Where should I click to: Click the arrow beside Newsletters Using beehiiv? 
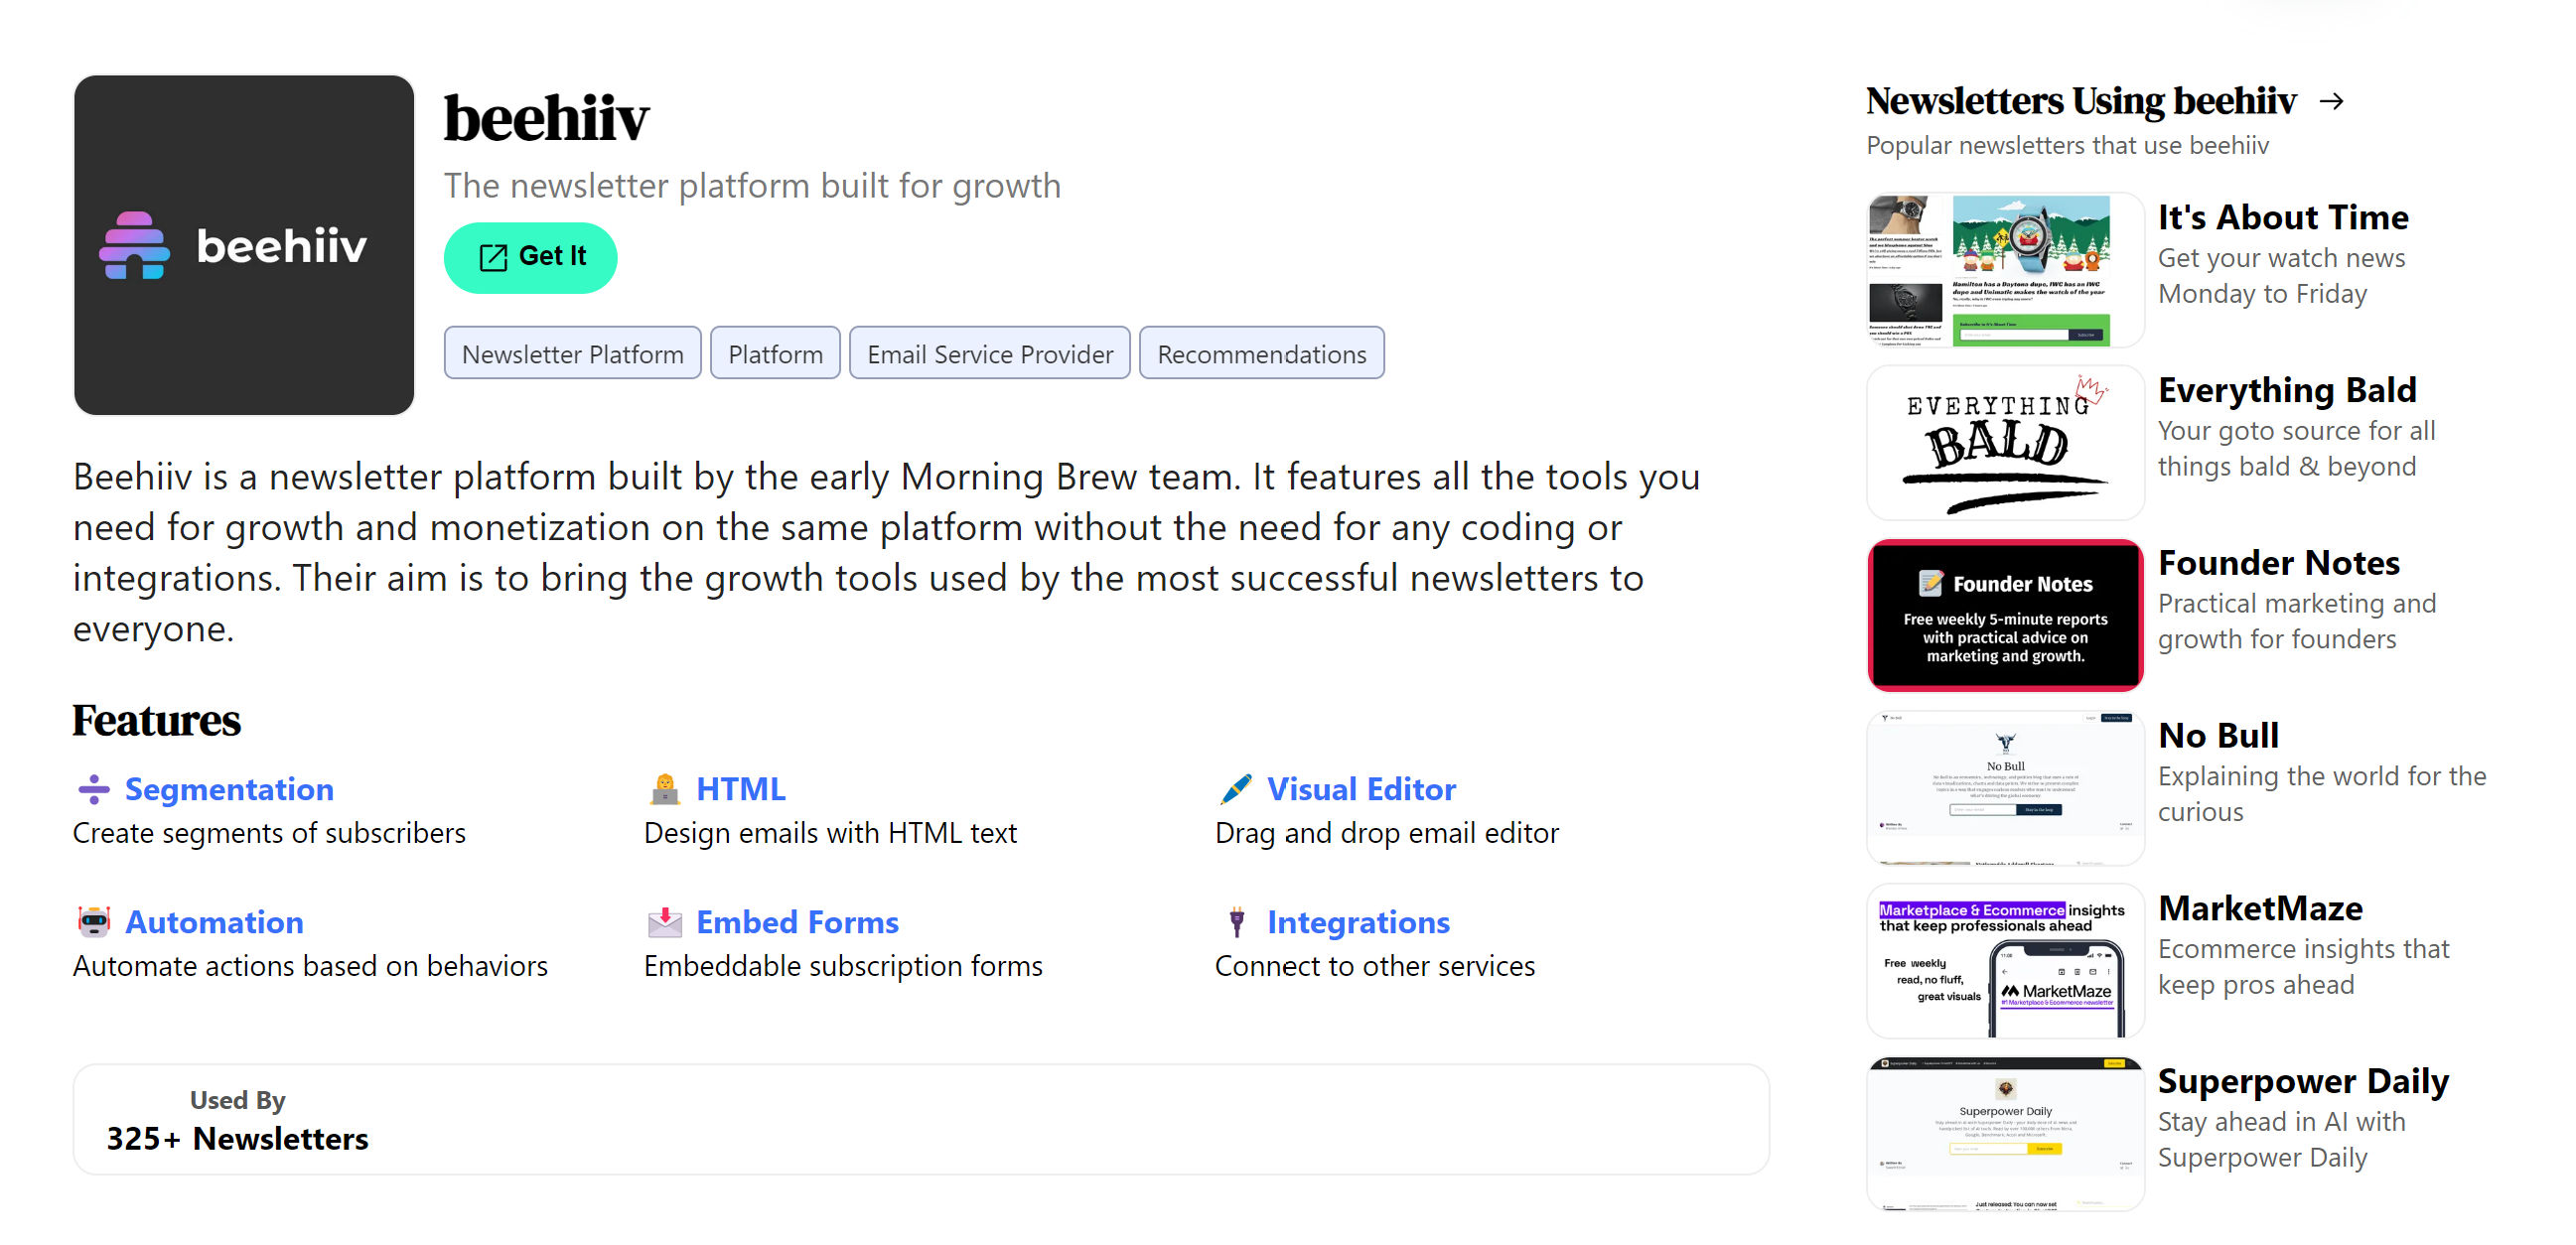[2331, 101]
